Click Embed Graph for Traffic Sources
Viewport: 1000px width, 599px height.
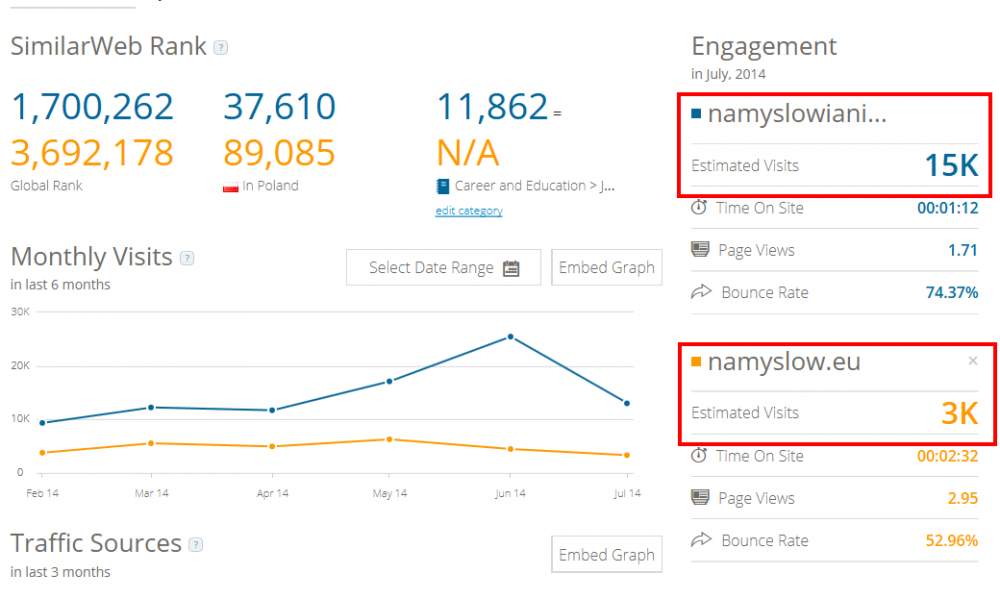(x=607, y=554)
